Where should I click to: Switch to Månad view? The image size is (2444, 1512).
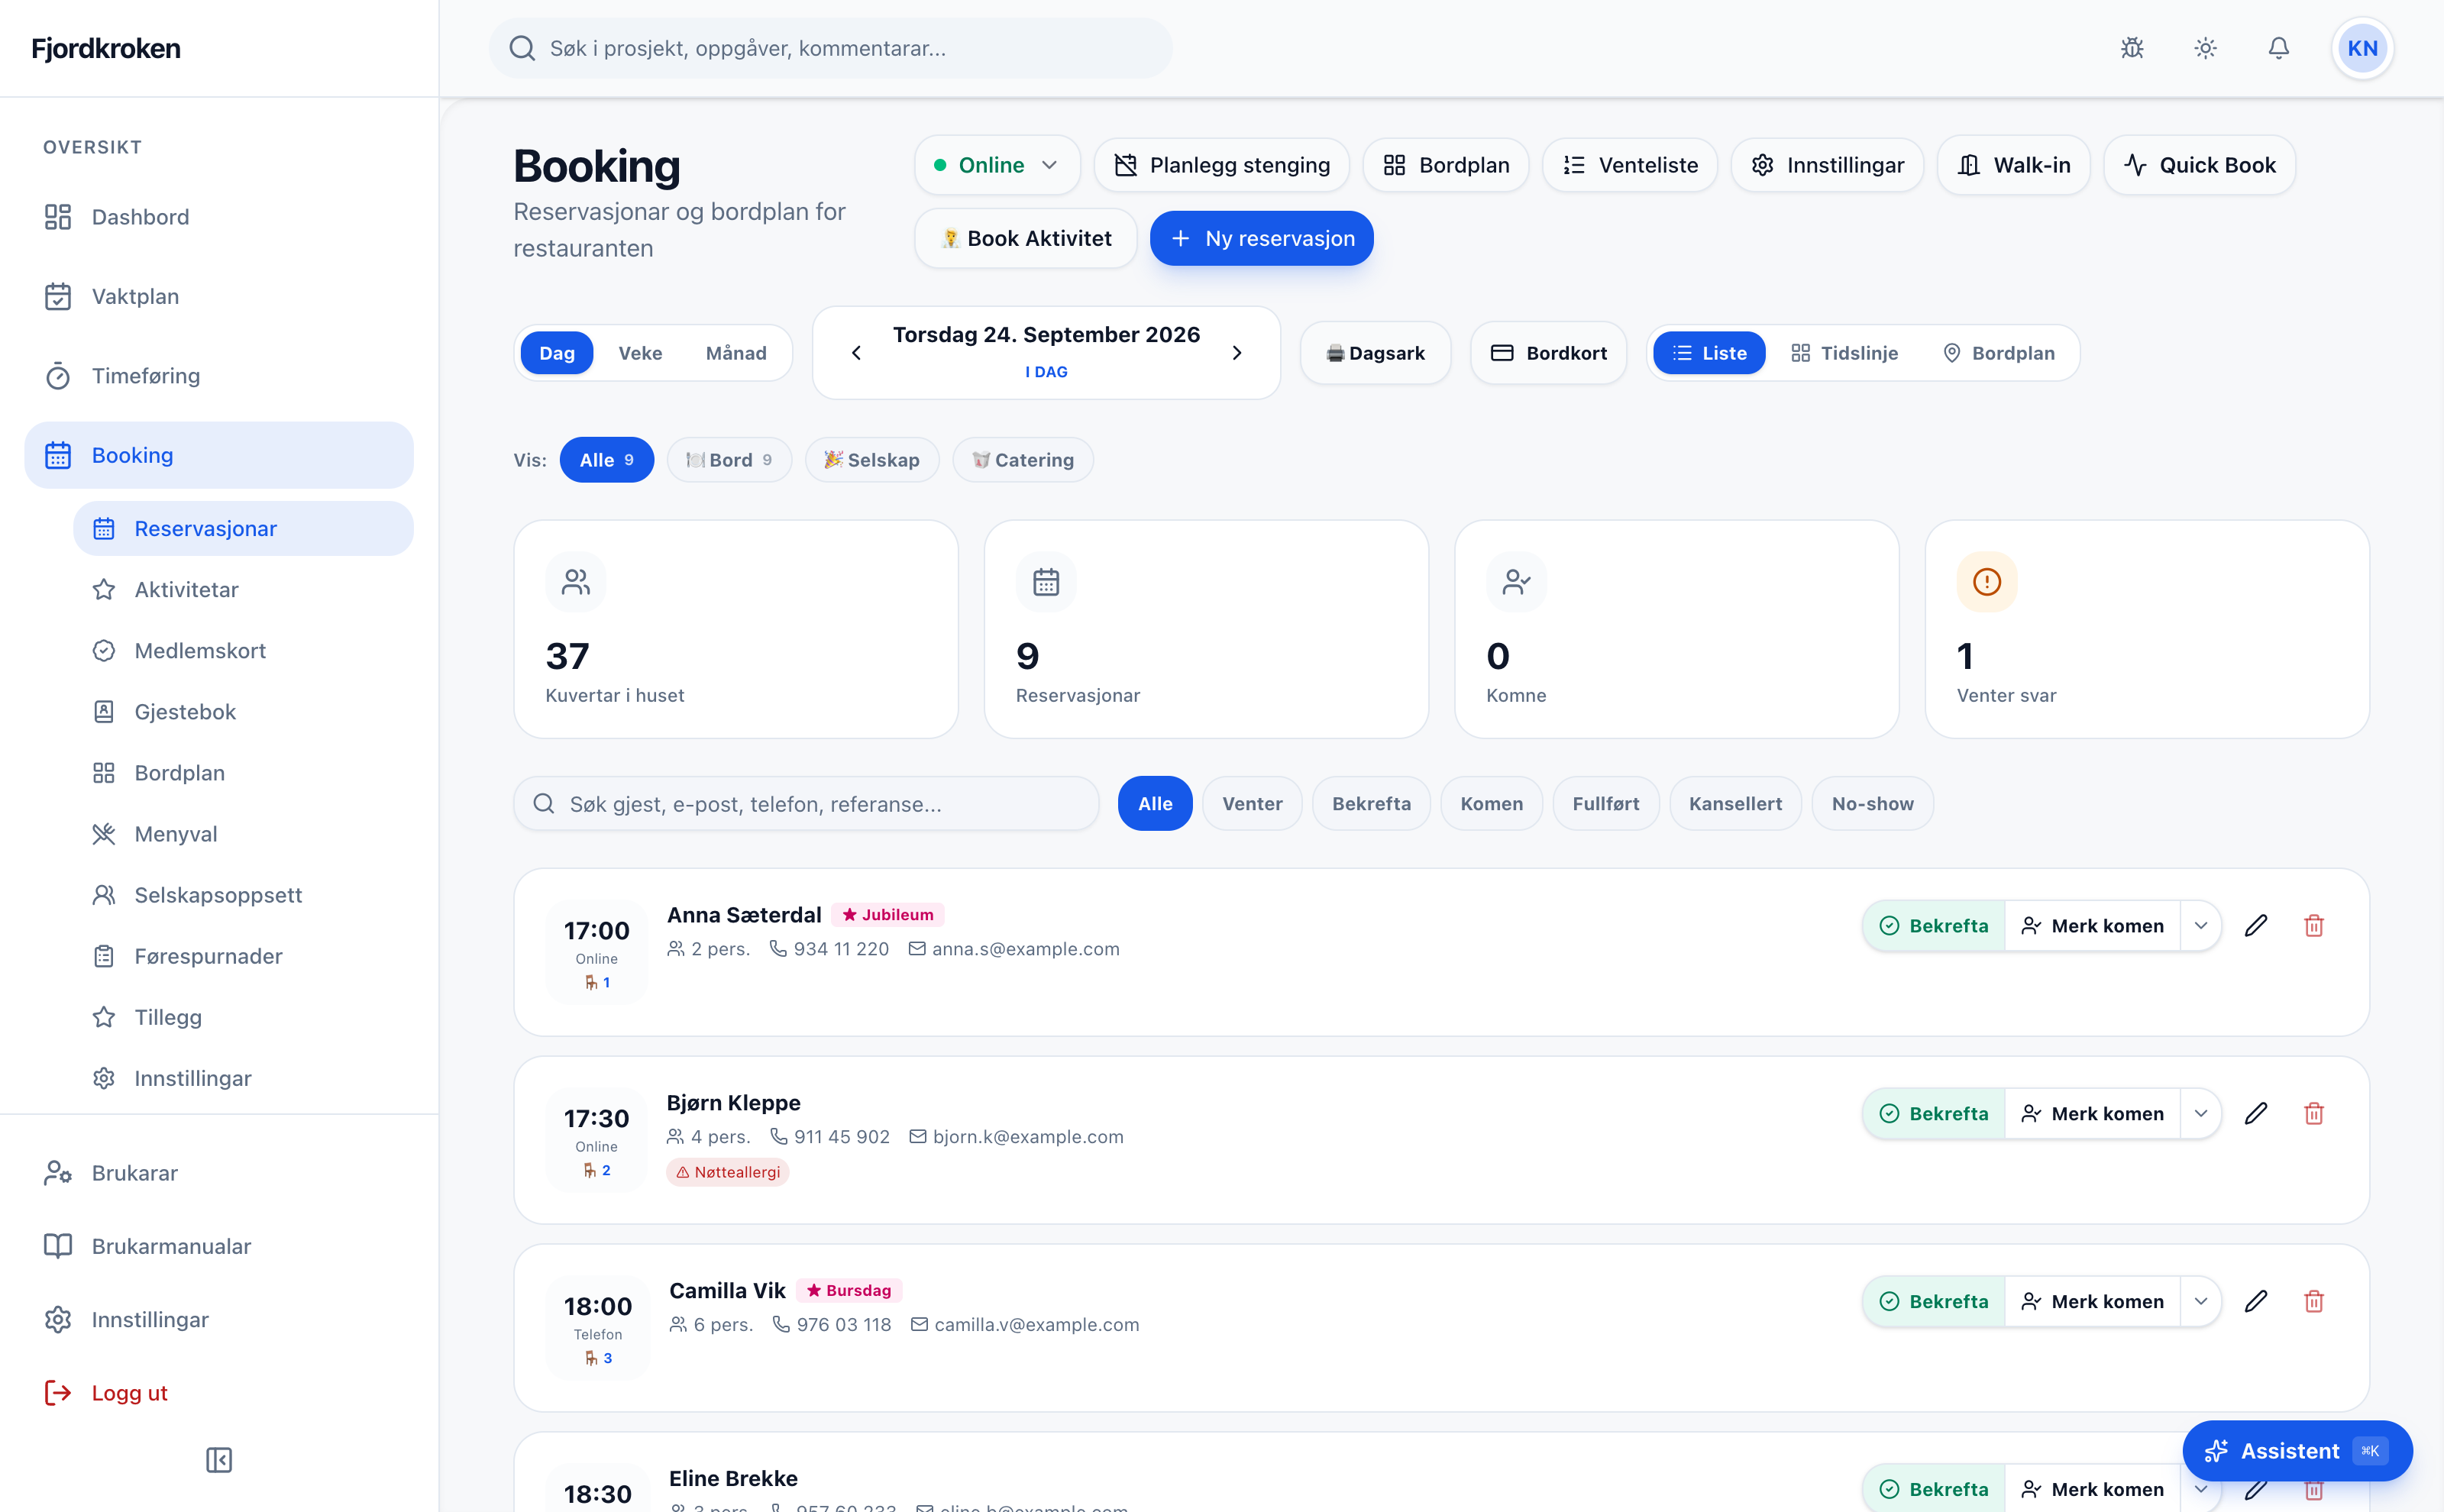coord(736,353)
